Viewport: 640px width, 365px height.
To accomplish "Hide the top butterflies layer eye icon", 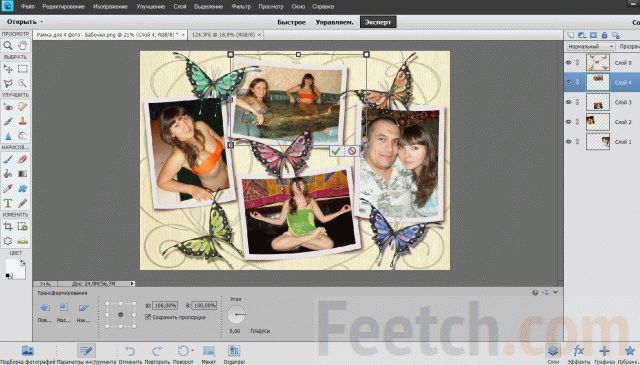I will pos(569,63).
